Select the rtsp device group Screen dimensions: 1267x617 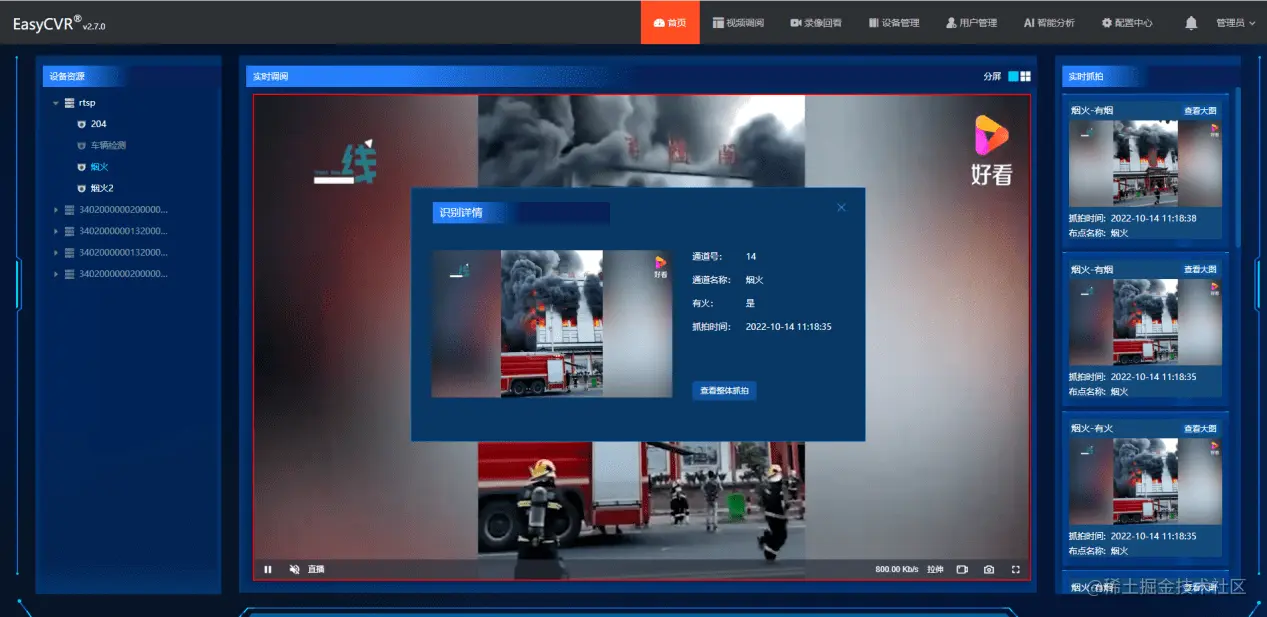point(87,103)
